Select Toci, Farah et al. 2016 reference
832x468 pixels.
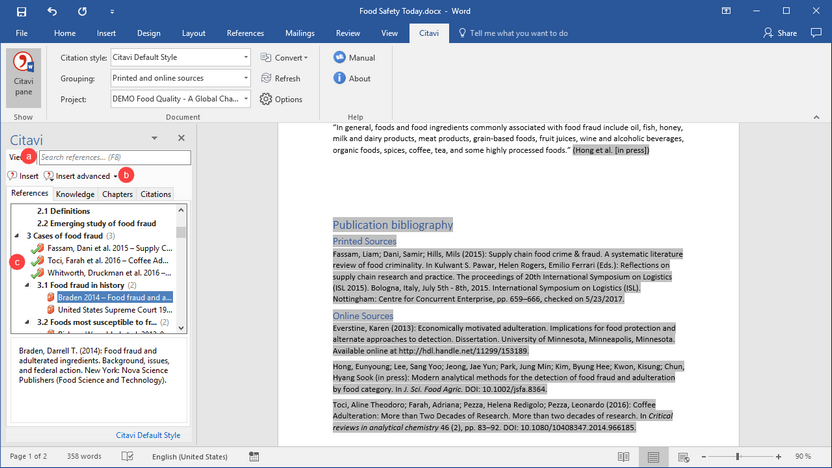108,261
